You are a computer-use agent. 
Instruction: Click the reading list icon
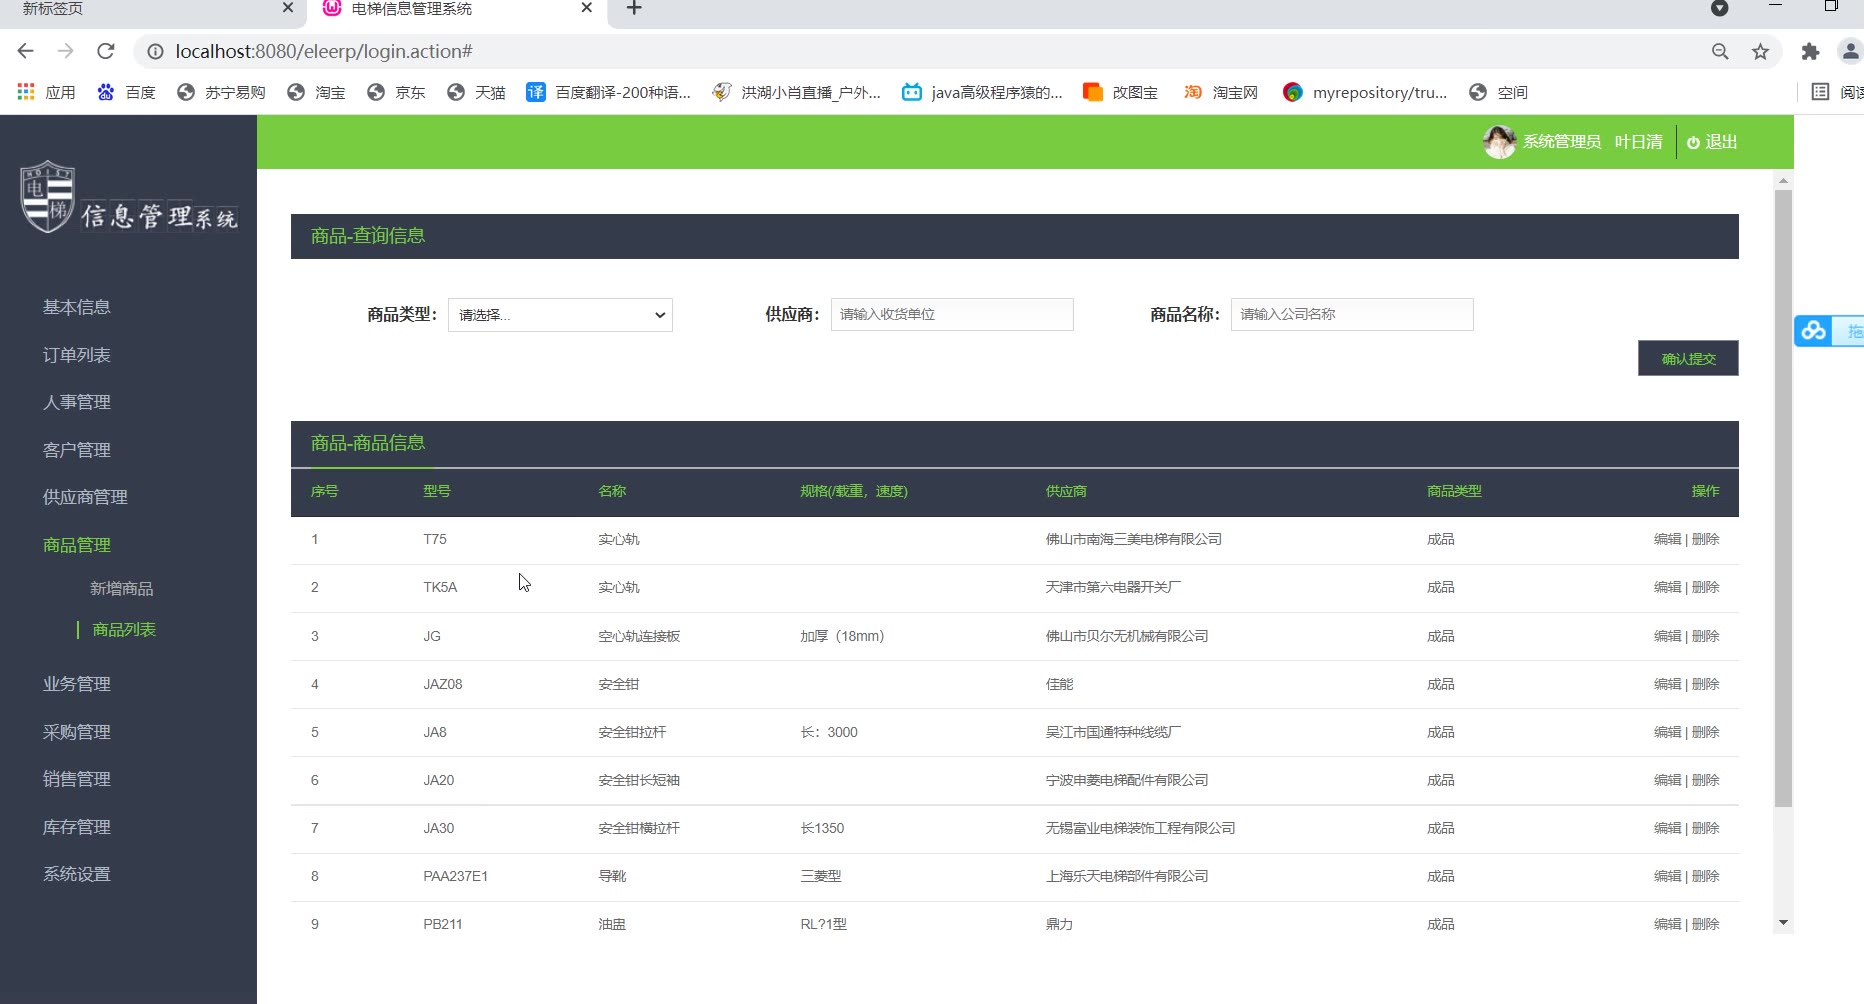pyautogui.click(x=1821, y=92)
